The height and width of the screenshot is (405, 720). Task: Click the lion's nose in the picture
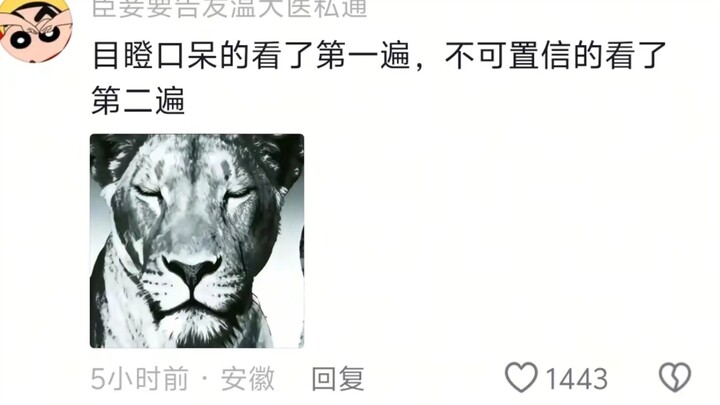tap(192, 270)
